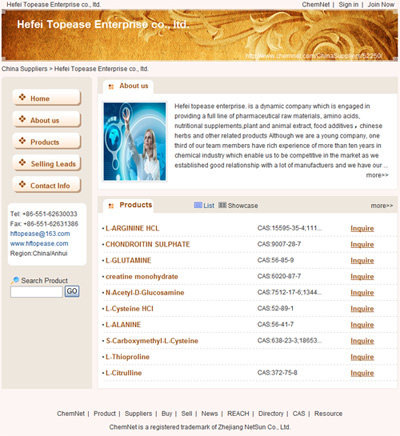Switch to Showcase view icon
The height and width of the screenshot is (436, 400).
click(x=222, y=205)
